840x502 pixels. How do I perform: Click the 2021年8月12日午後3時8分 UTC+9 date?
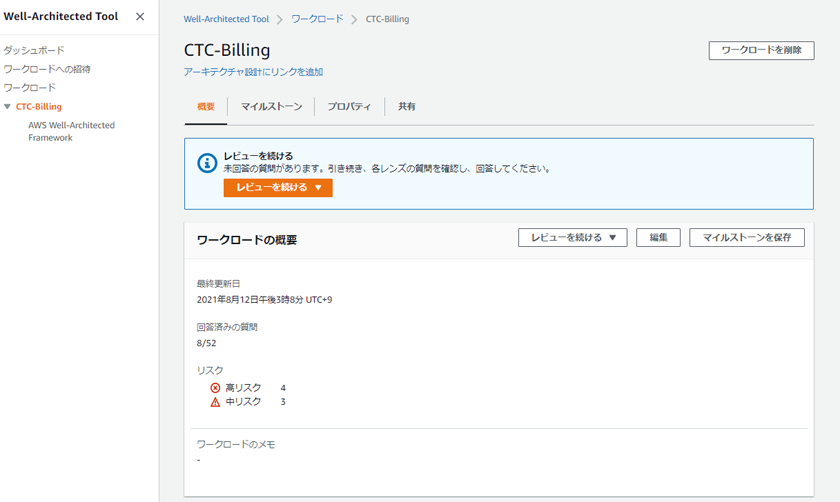[264, 299]
